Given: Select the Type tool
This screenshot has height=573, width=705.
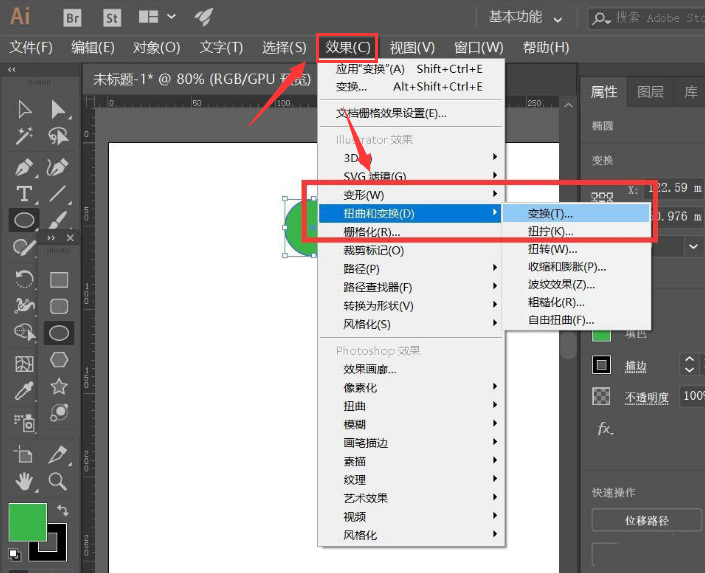Looking at the screenshot, I should point(24,193).
